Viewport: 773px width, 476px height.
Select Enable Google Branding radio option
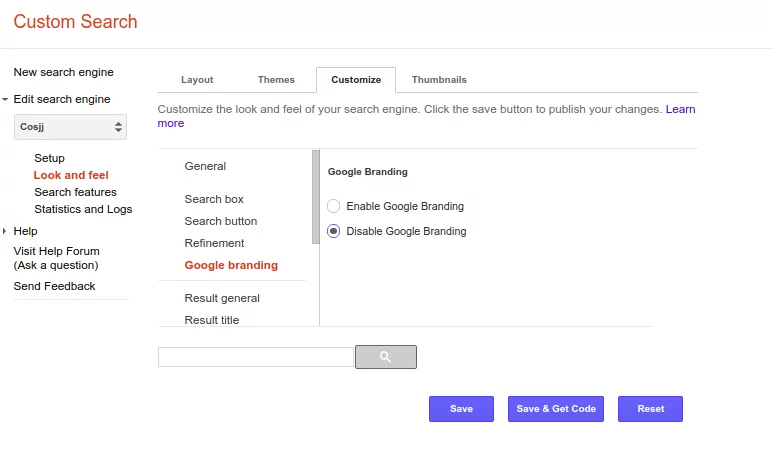click(334, 206)
